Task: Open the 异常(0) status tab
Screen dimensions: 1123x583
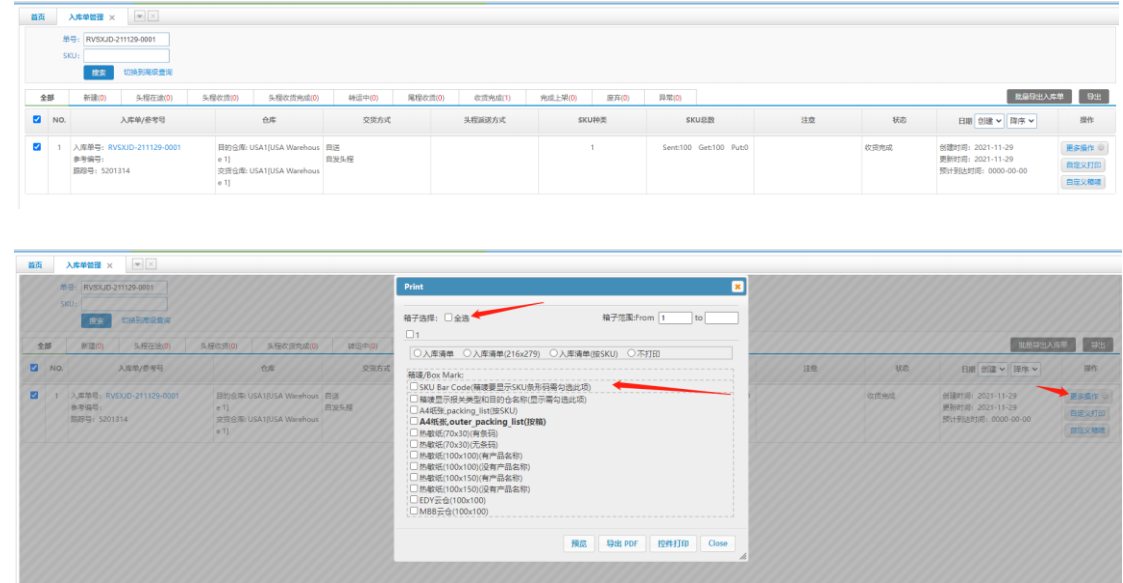Action: tap(669, 98)
